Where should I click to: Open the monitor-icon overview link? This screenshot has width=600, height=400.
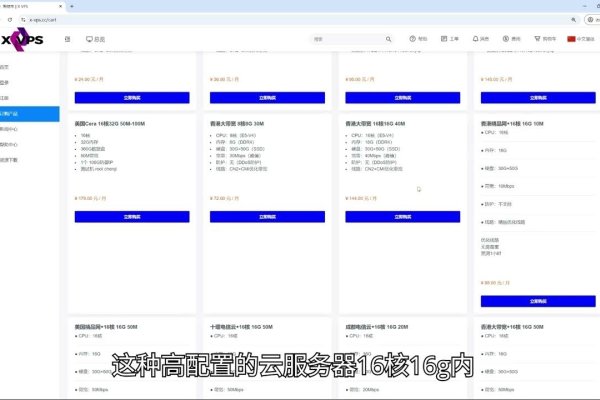click(x=95, y=39)
